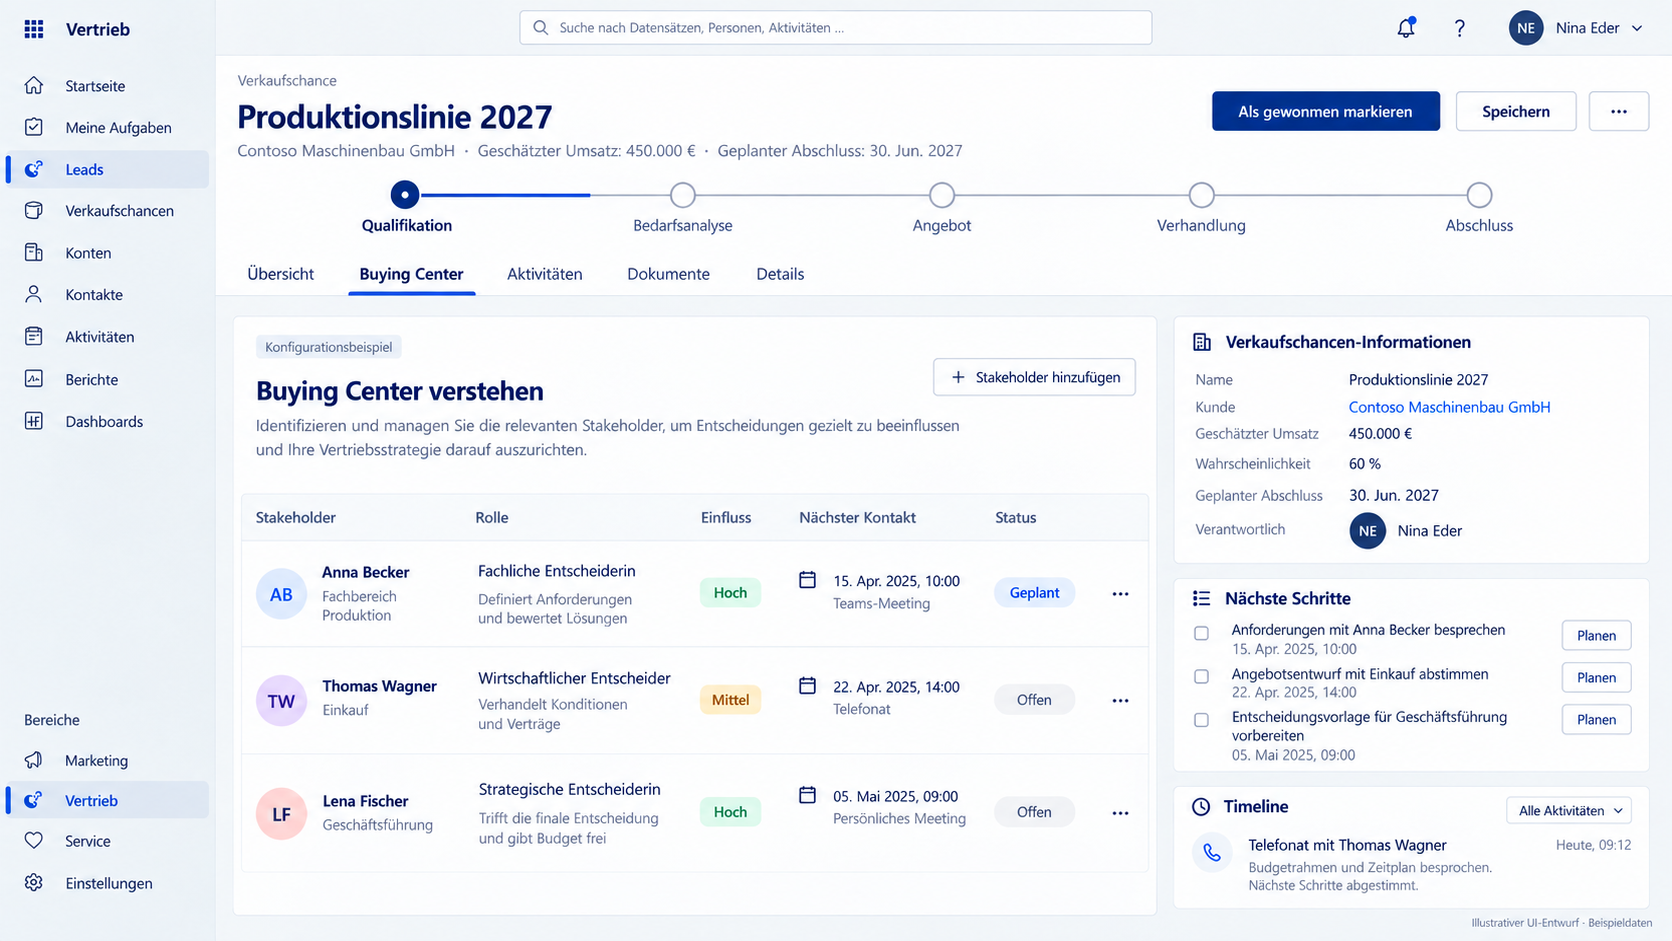Image resolution: width=1672 pixels, height=941 pixels.
Task: Check 'Entscheidungsvorlage für Geschäftsführung vorbereiten'
Action: click(x=1202, y=720)
